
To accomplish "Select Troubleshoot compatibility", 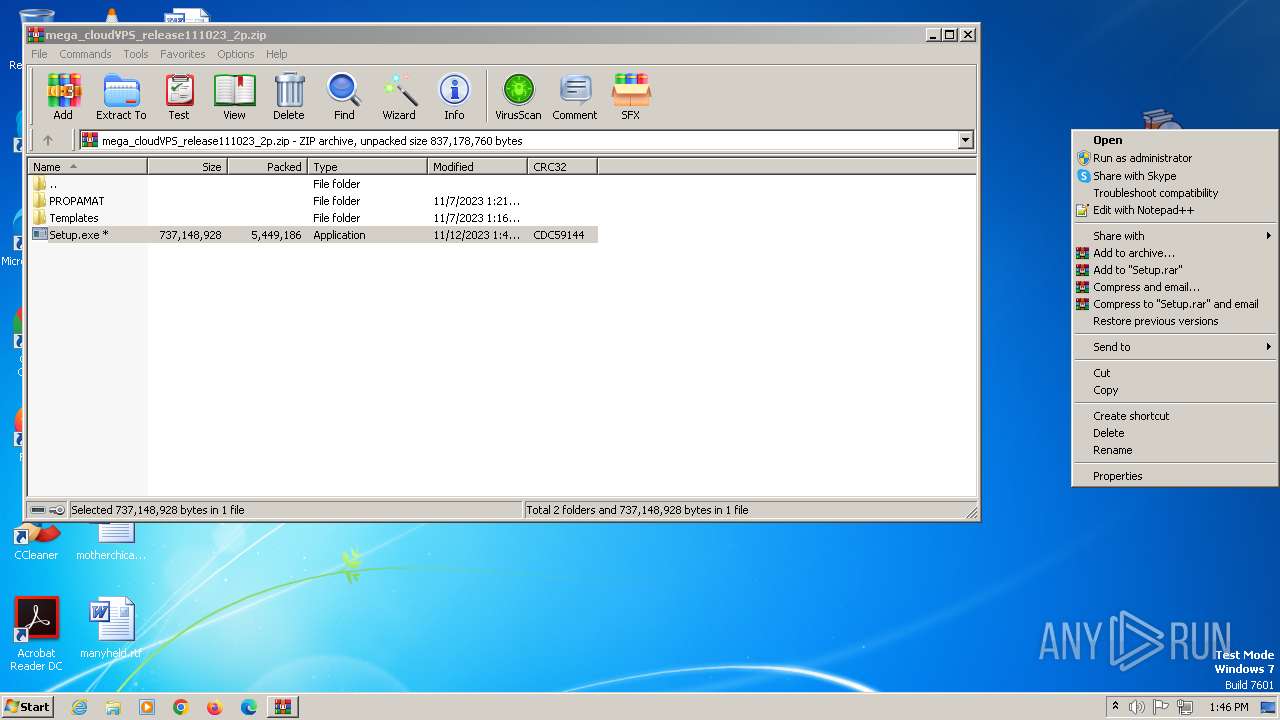I will 1174,193.
